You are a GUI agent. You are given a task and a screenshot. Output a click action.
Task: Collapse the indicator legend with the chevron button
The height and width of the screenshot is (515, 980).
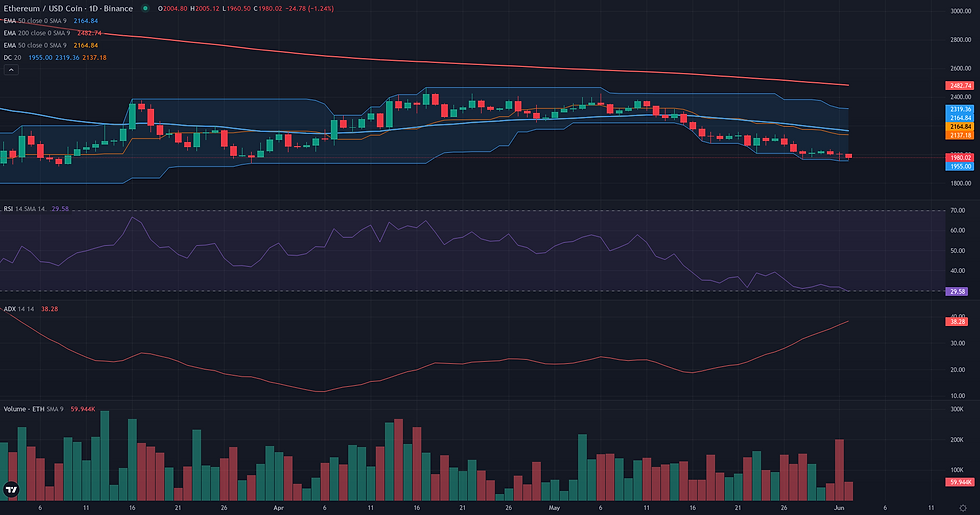point(11,70)
